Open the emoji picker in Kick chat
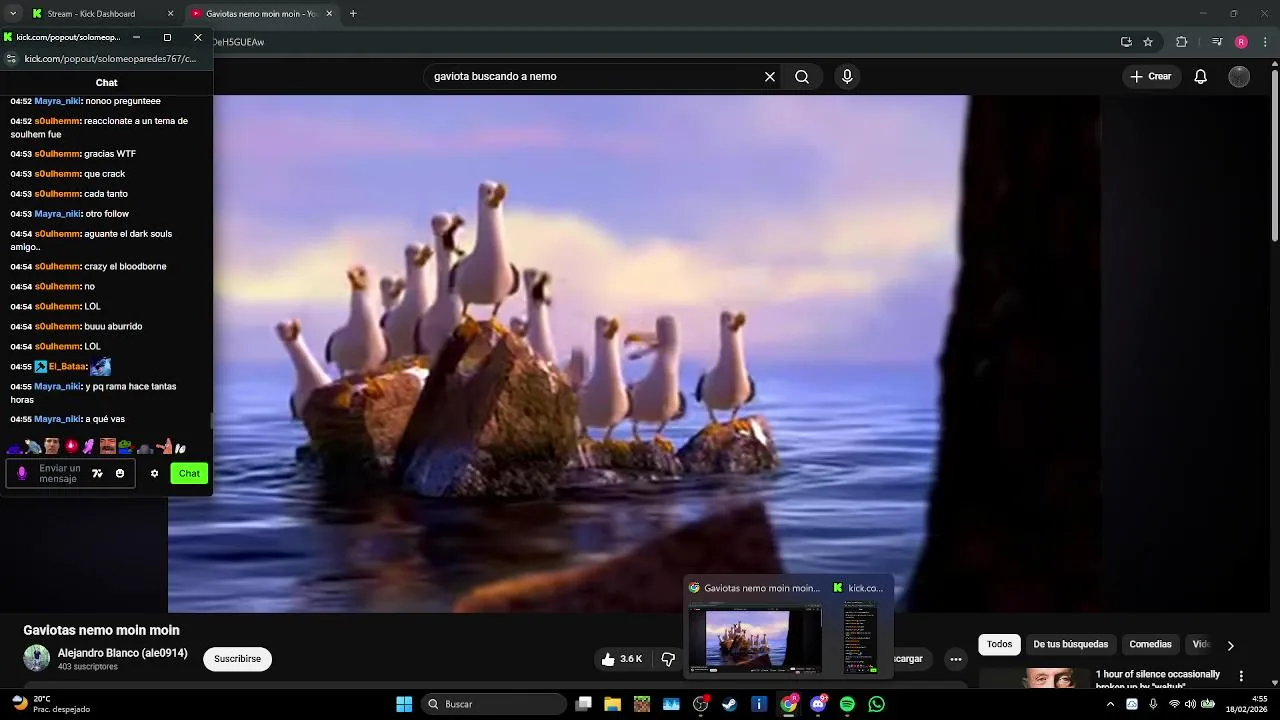The width and height of the screenshot is (1280, 720). click(120, 474)
